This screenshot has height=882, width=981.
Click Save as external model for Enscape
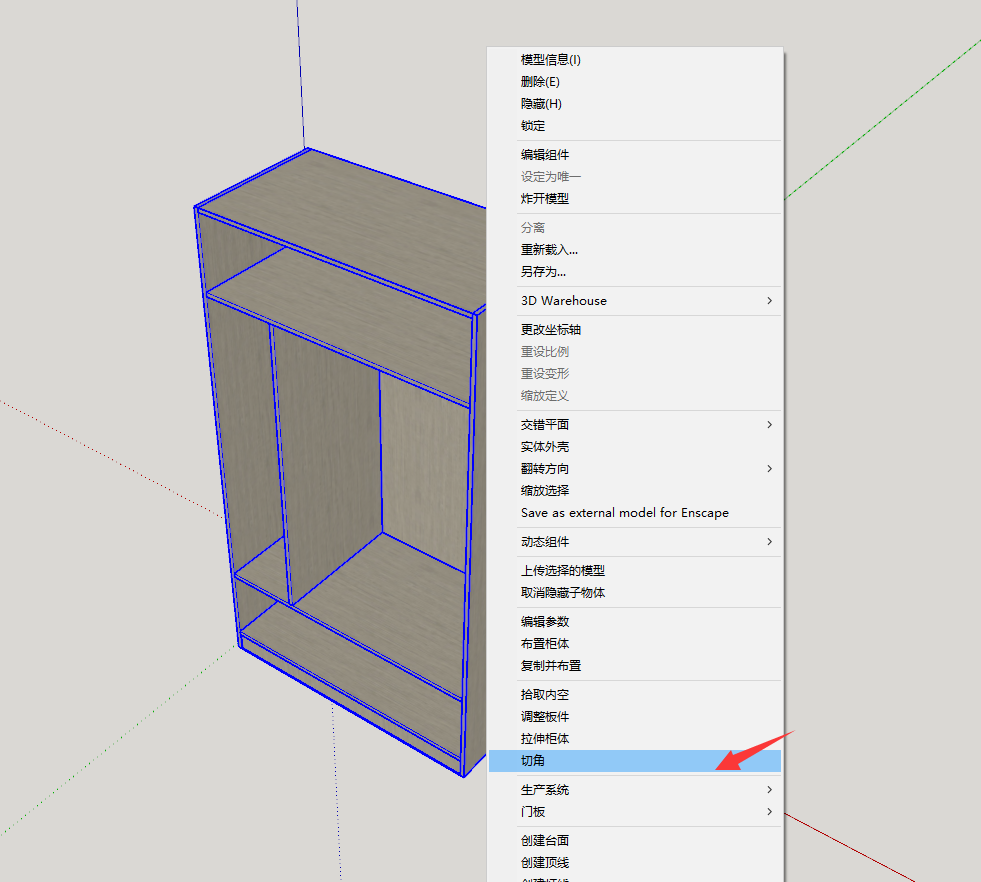click(x=625, y=513)
